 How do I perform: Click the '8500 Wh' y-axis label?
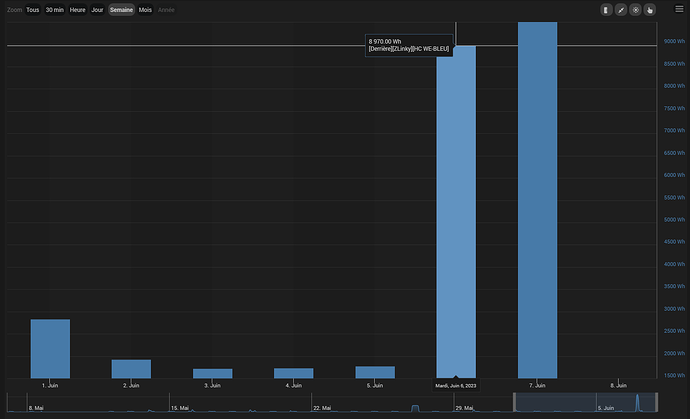click(674, 64)
